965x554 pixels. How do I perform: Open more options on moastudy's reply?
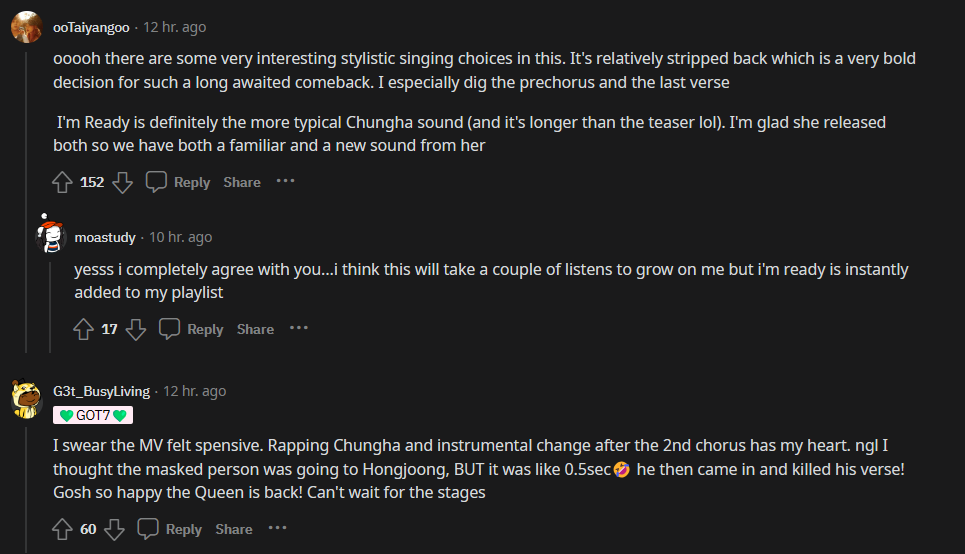(x=299, y=329)
